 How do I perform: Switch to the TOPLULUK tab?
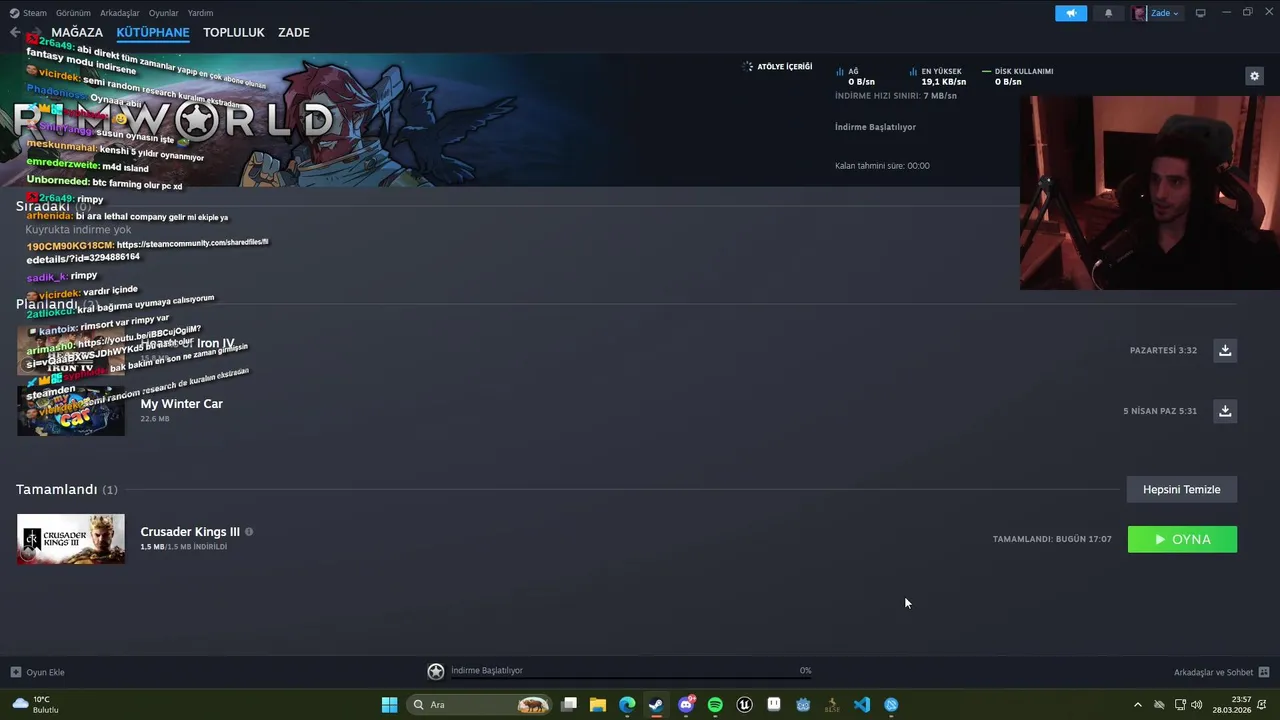(x=234, y=32)
